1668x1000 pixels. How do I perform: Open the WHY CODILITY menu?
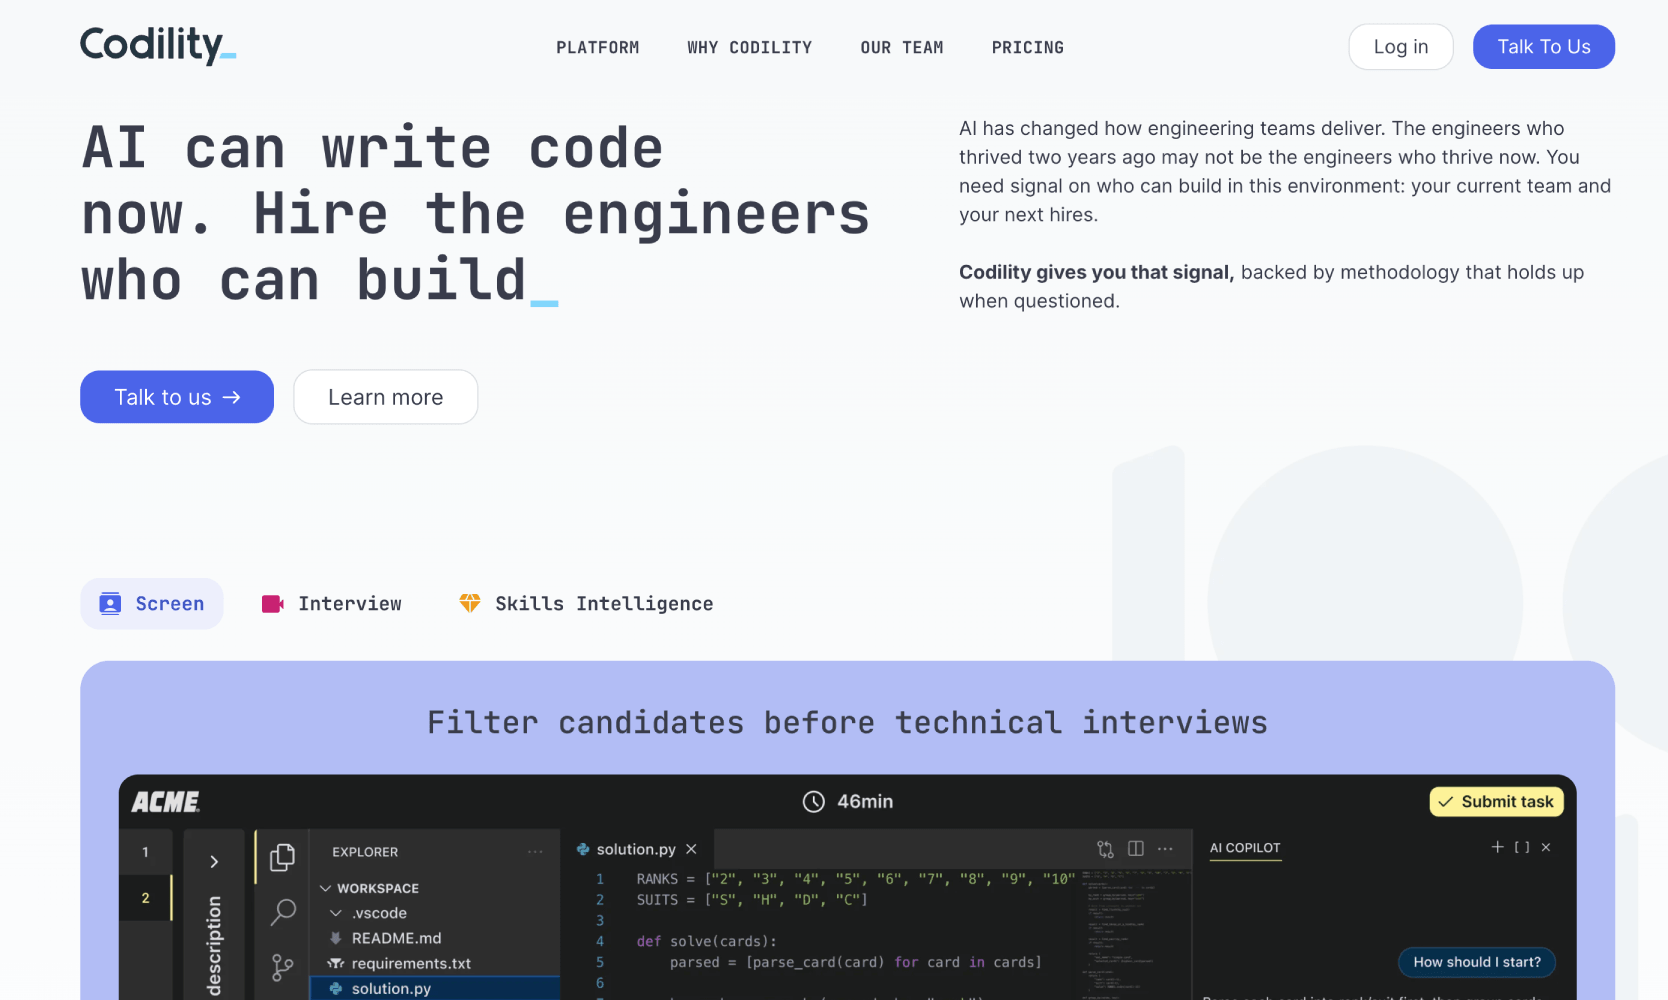[x=750, y=47]
